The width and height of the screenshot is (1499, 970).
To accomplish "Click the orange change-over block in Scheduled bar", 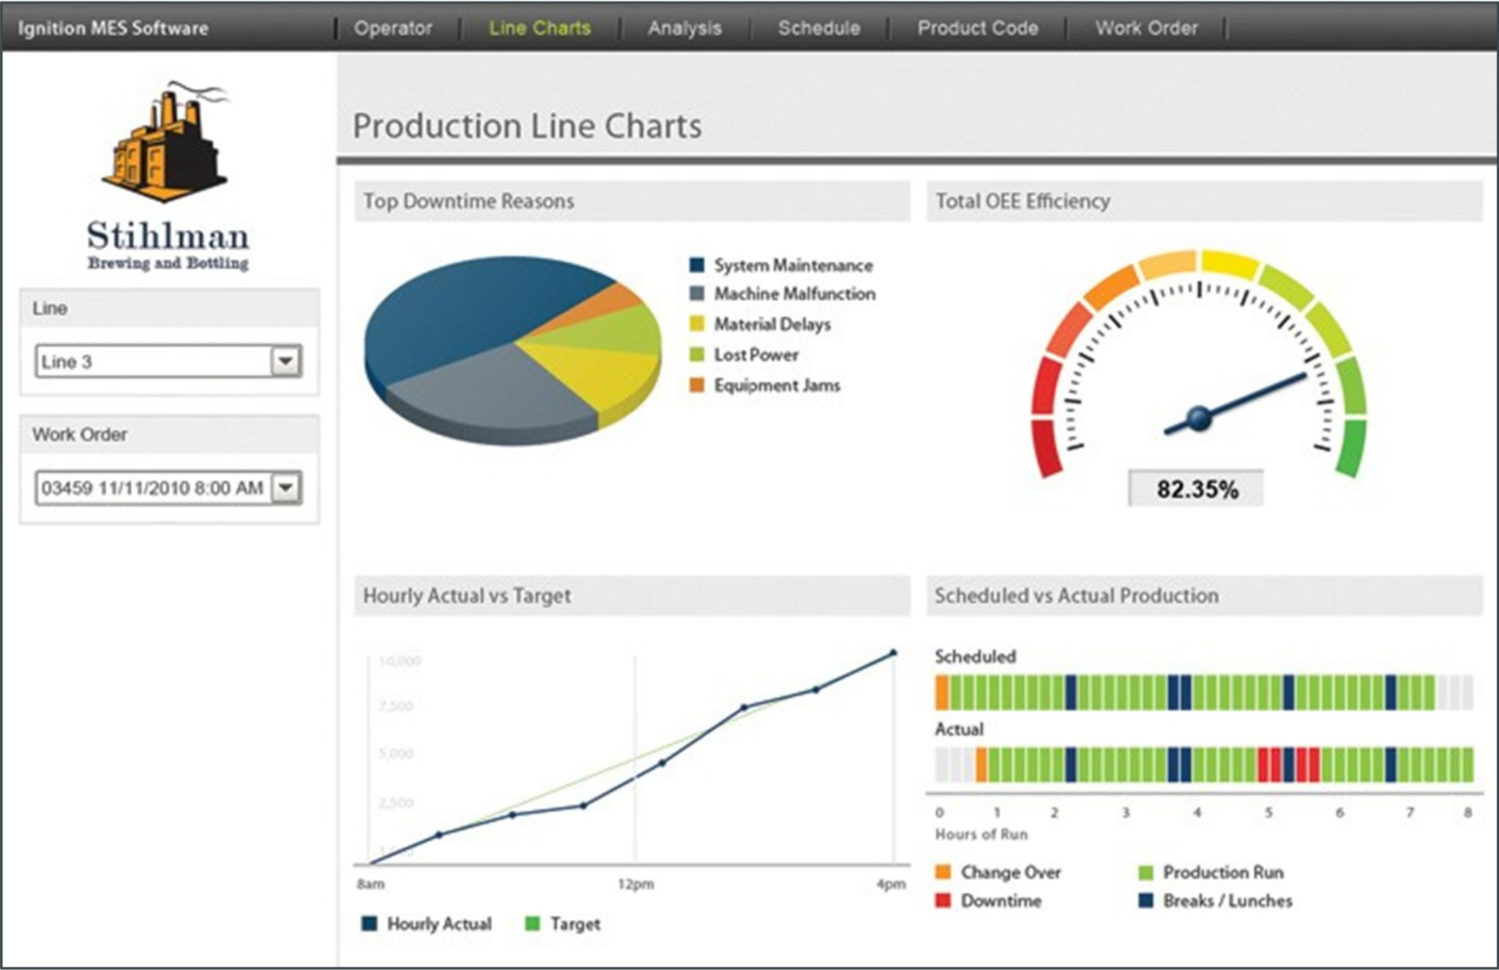I will click(942, 693).
